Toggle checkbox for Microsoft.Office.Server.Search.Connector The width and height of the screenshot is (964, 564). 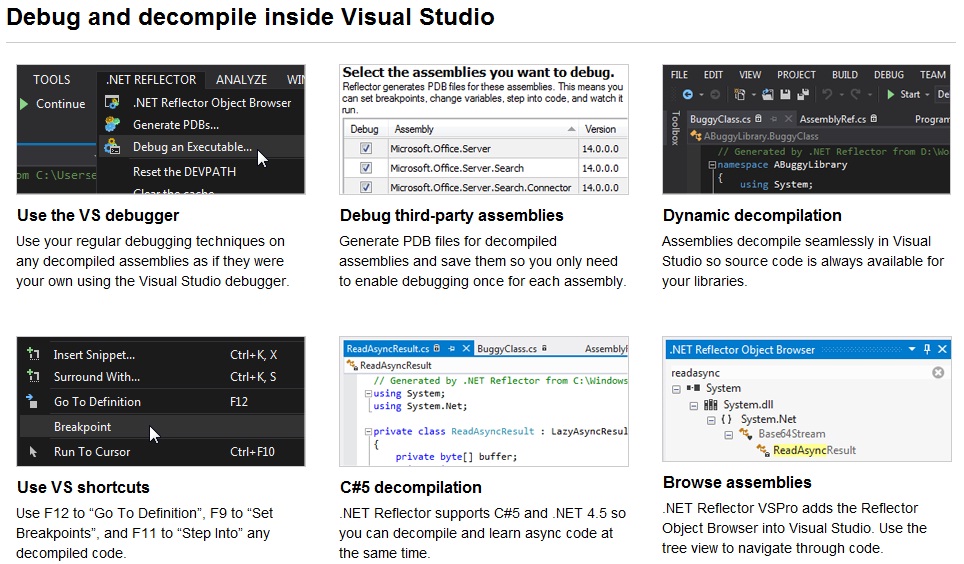pyautogui.click(x=366, y=187)
